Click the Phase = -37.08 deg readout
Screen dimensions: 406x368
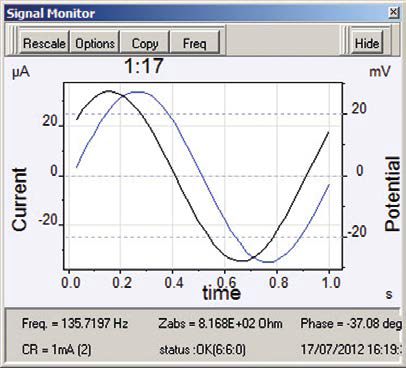351,323
